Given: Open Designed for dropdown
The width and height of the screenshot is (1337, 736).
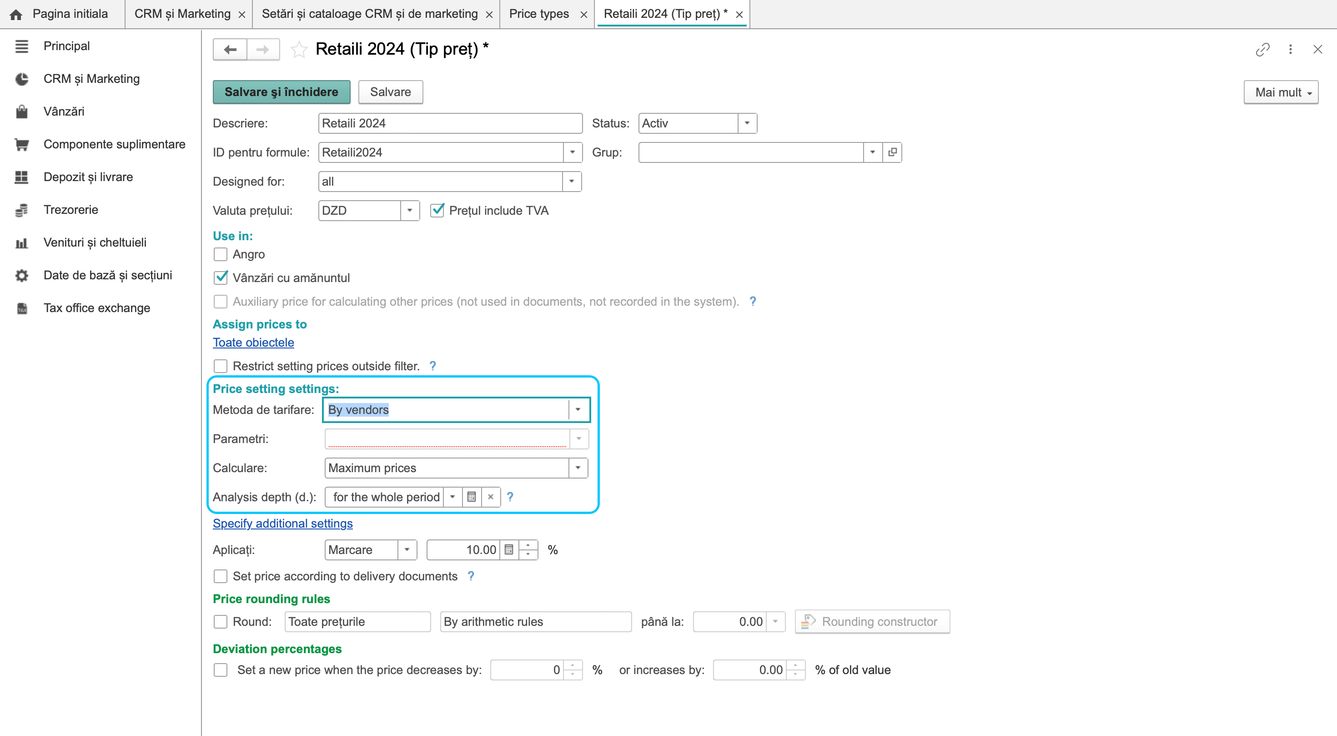Looking at the screenshot, I should tap(572, 181).
